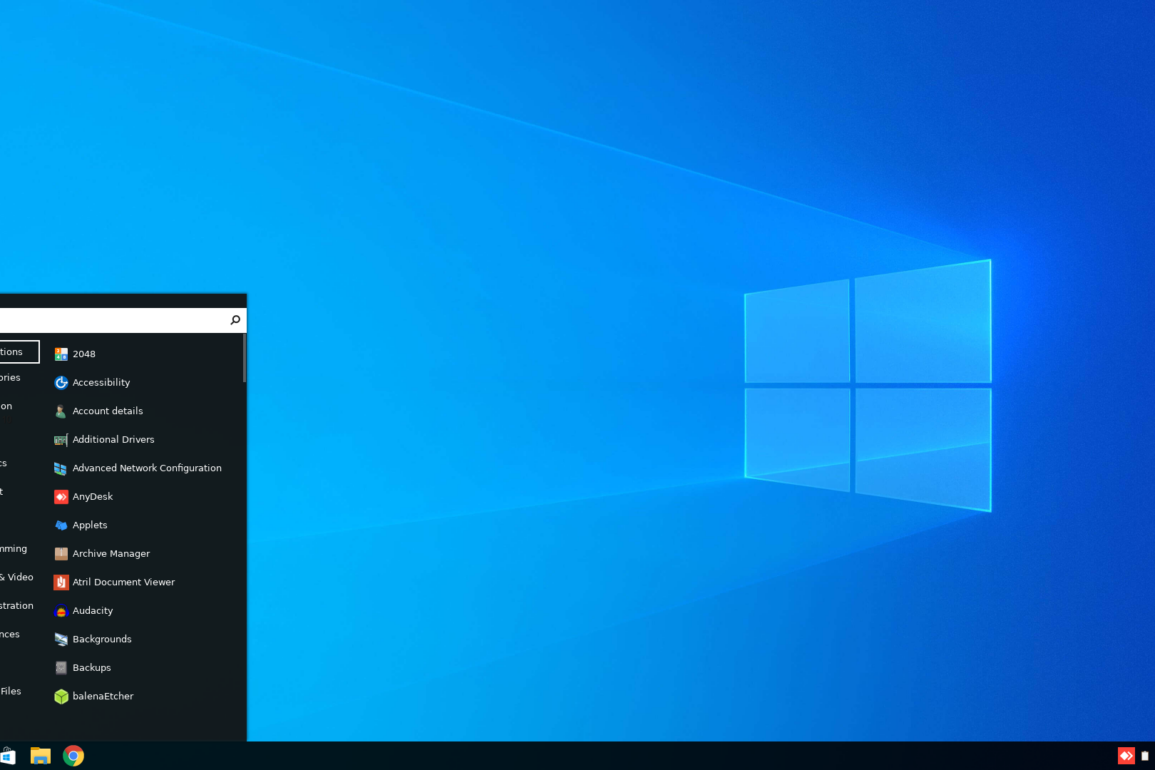This screenshot has height=770, width=1155.
Task: Open Backgrounds settings
Action: pyautogui.click(x=101, y=639)
